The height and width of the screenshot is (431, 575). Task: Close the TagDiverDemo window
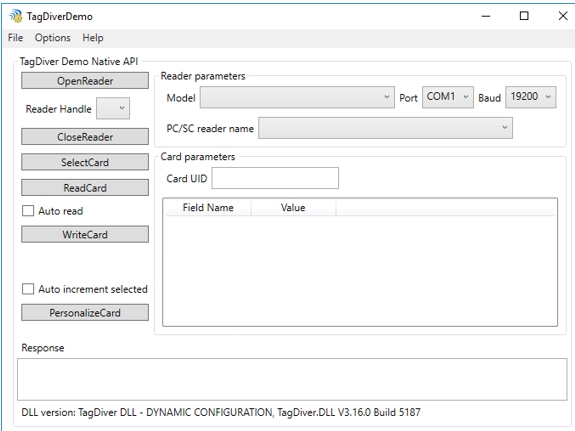click(563, 16)
